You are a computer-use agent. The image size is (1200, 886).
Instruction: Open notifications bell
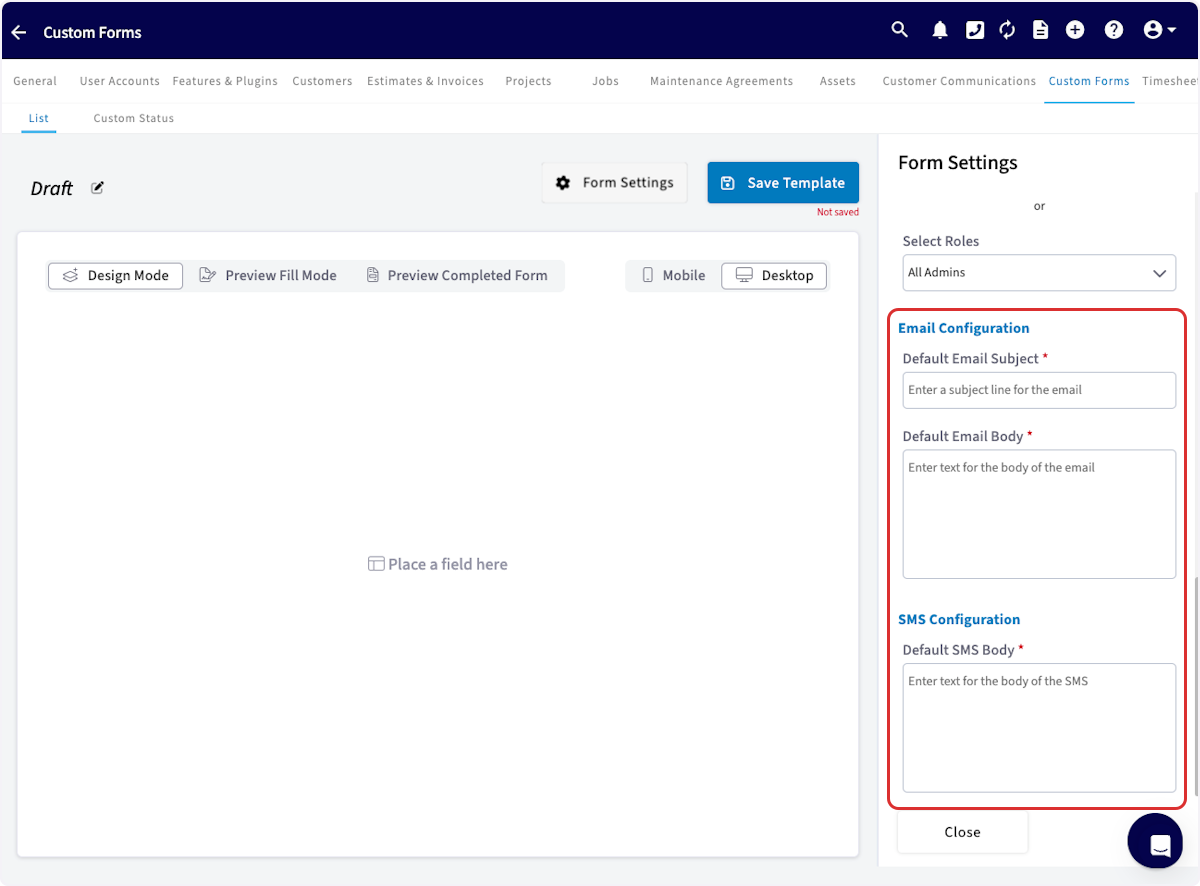coord(940,31)
